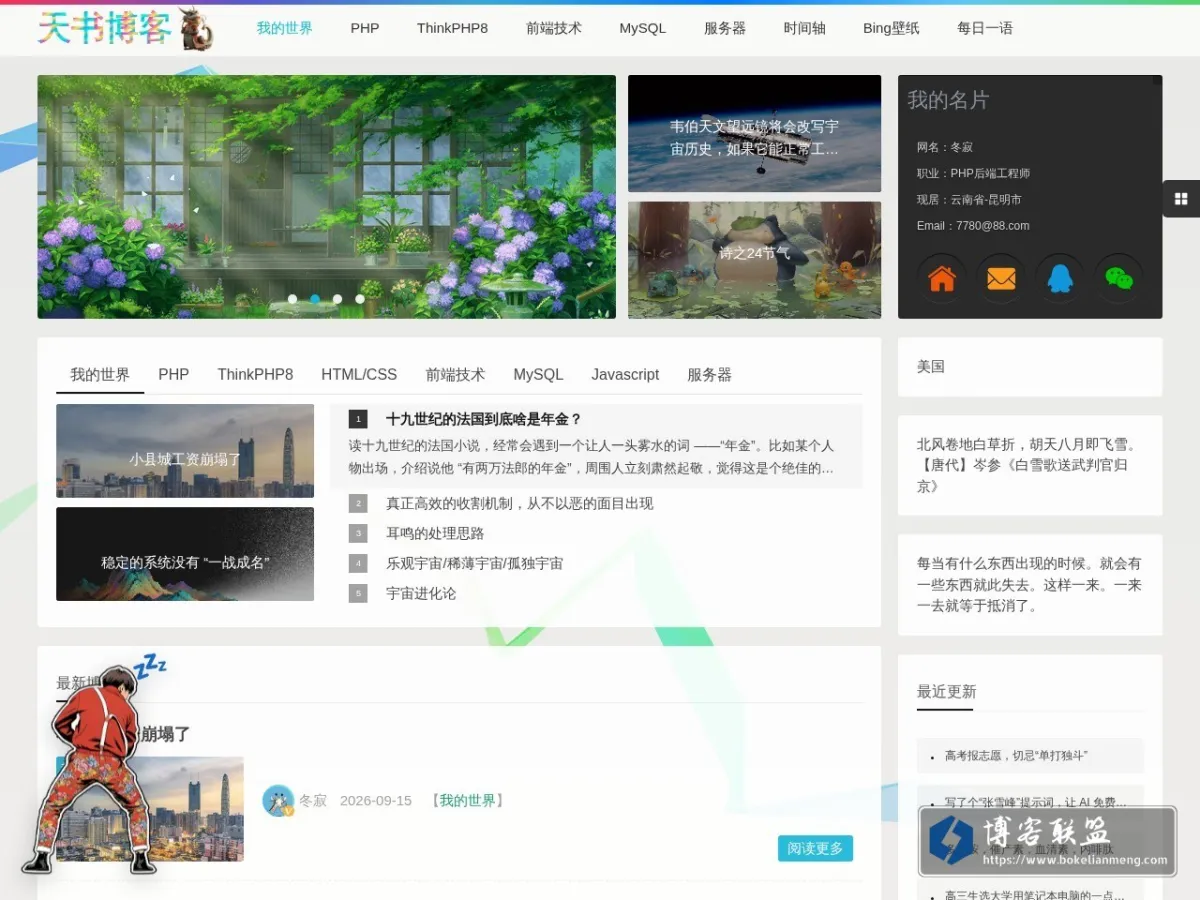Viewport: 1200px width, 900px height.
Task: Switch to Javascript content tab
Action: pyautogui.click(x=625, y=375)
